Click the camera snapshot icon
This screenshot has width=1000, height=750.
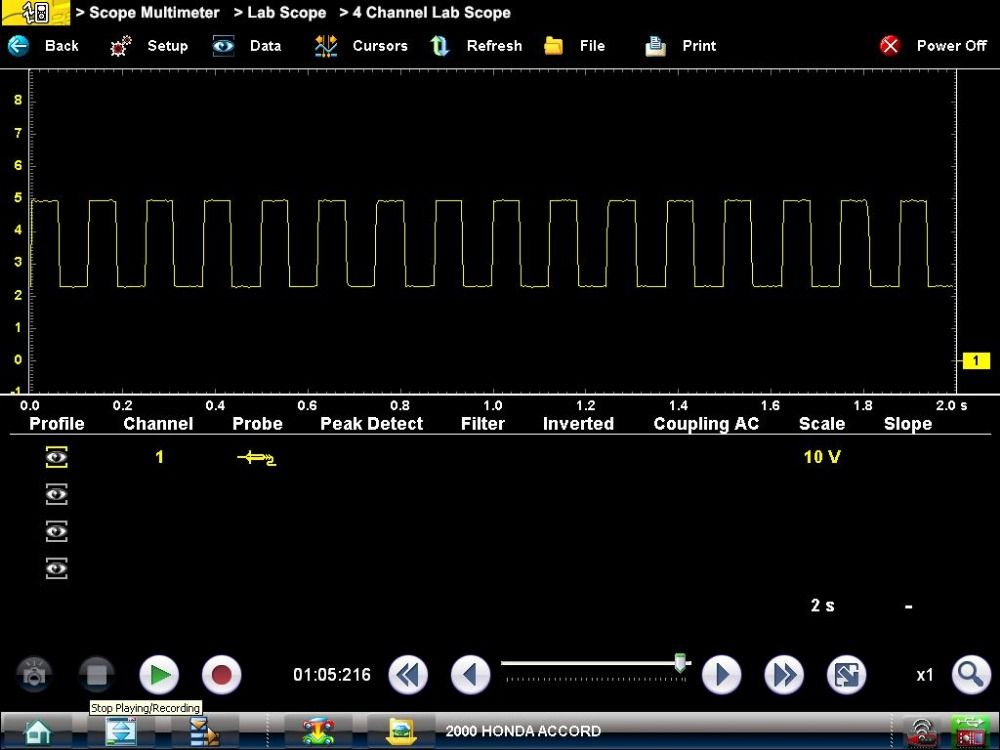click(x=35, y=676)
